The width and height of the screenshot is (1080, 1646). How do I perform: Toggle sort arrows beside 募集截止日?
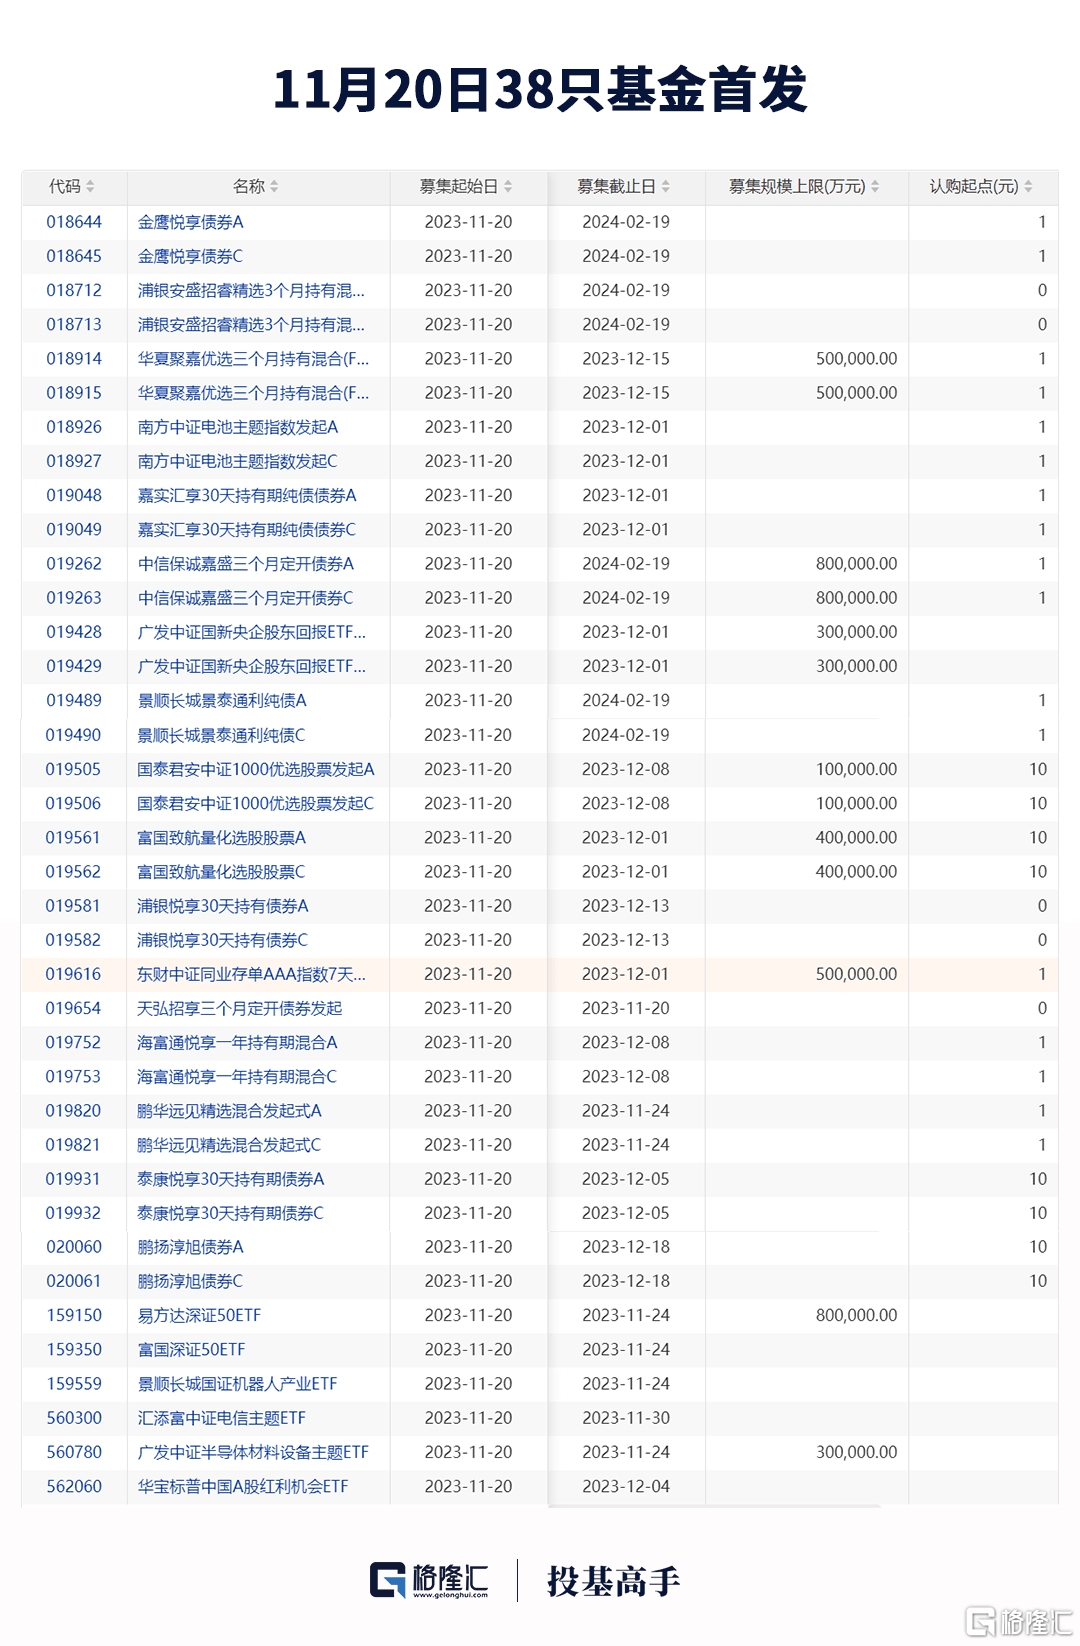pyautogui.click(x=666, y=187)
